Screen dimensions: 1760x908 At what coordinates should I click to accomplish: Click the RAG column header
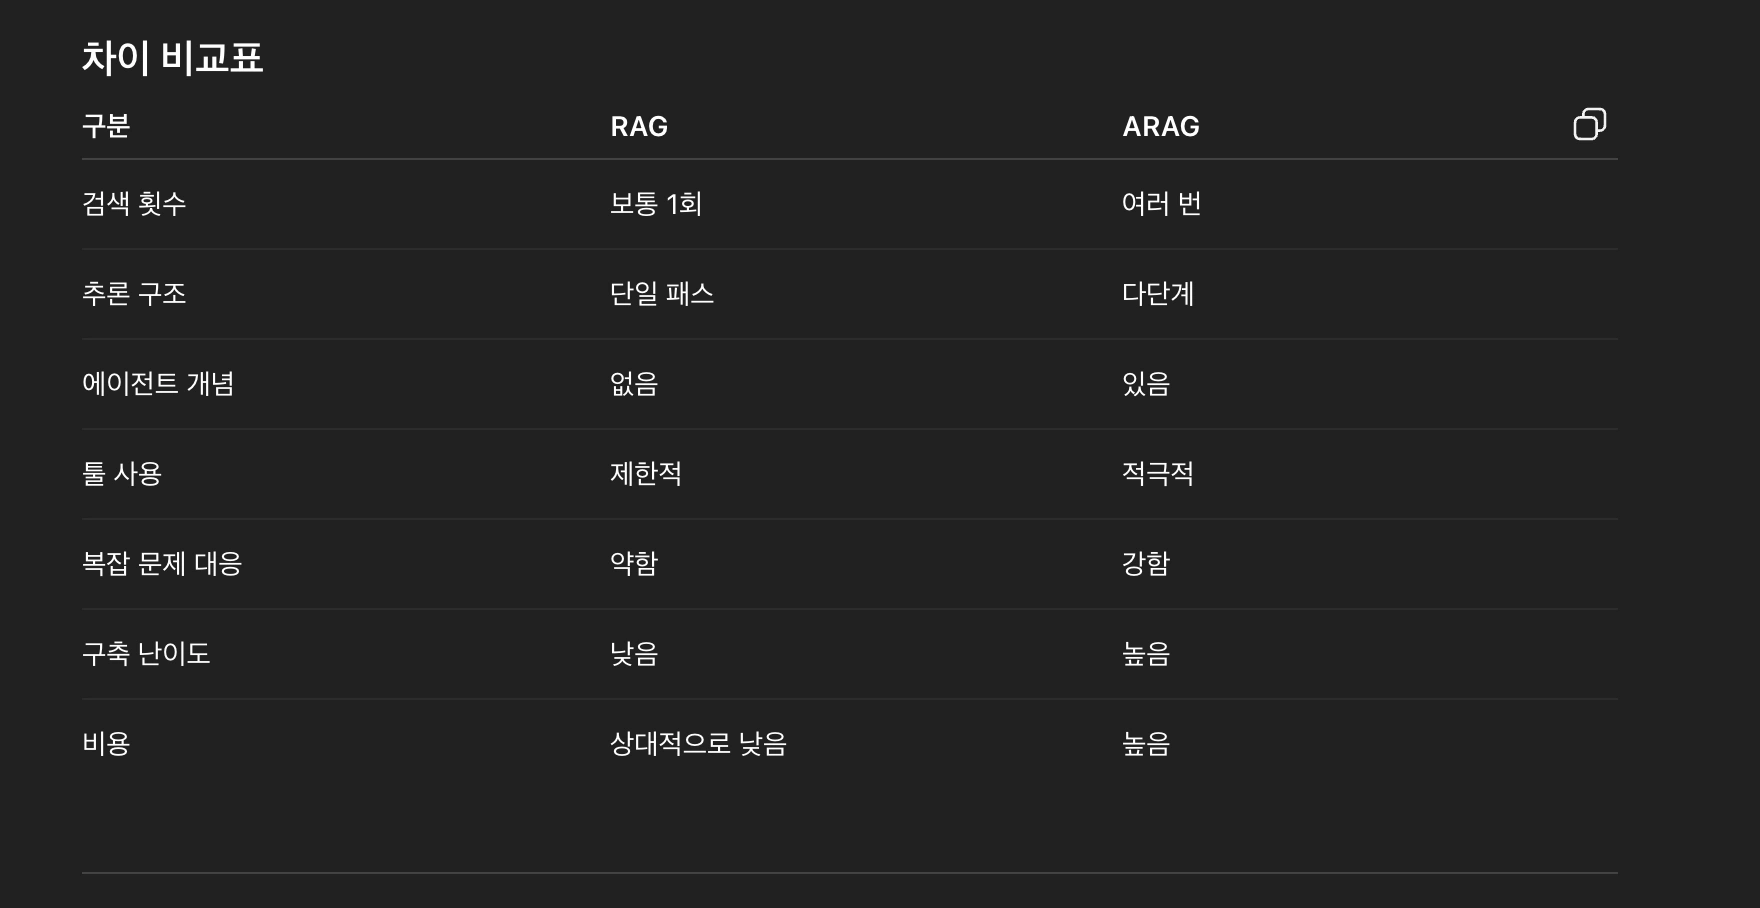[x=639, y=126]
